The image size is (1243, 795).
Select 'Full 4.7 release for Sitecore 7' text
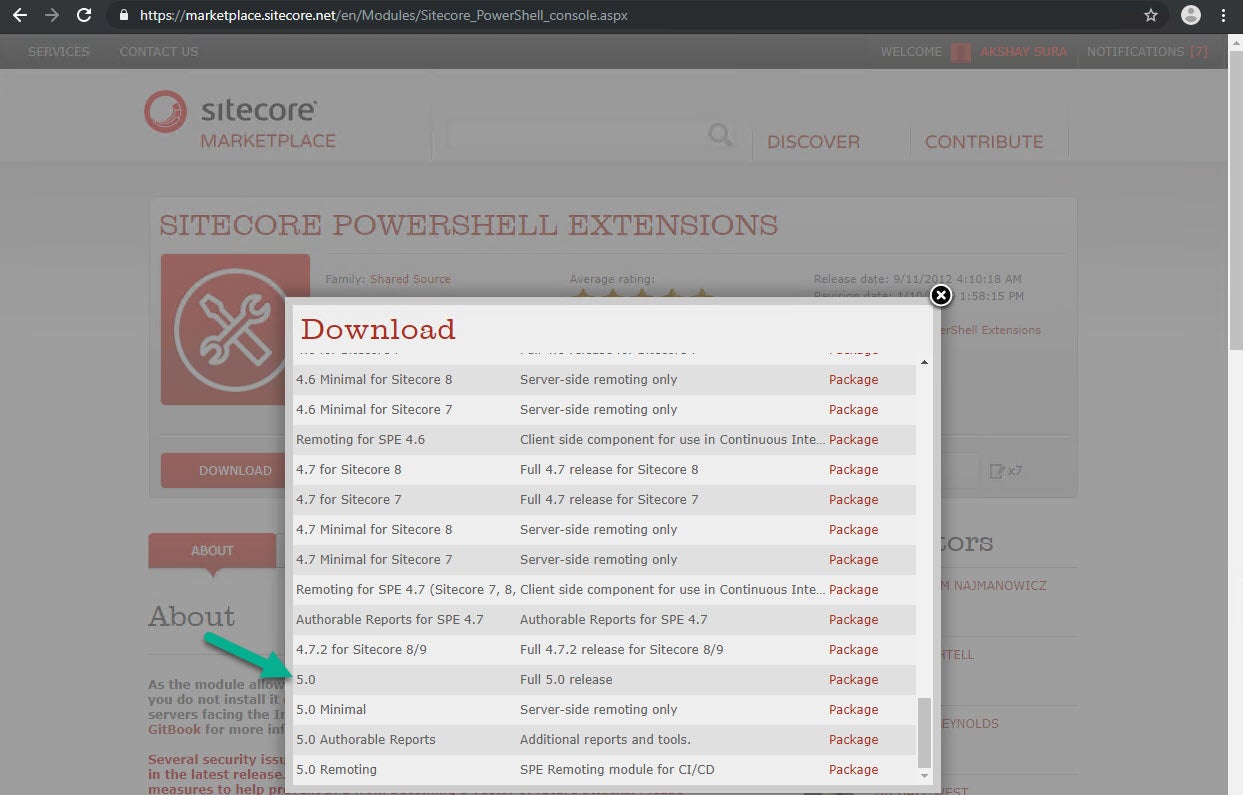(x=609, y=499)
